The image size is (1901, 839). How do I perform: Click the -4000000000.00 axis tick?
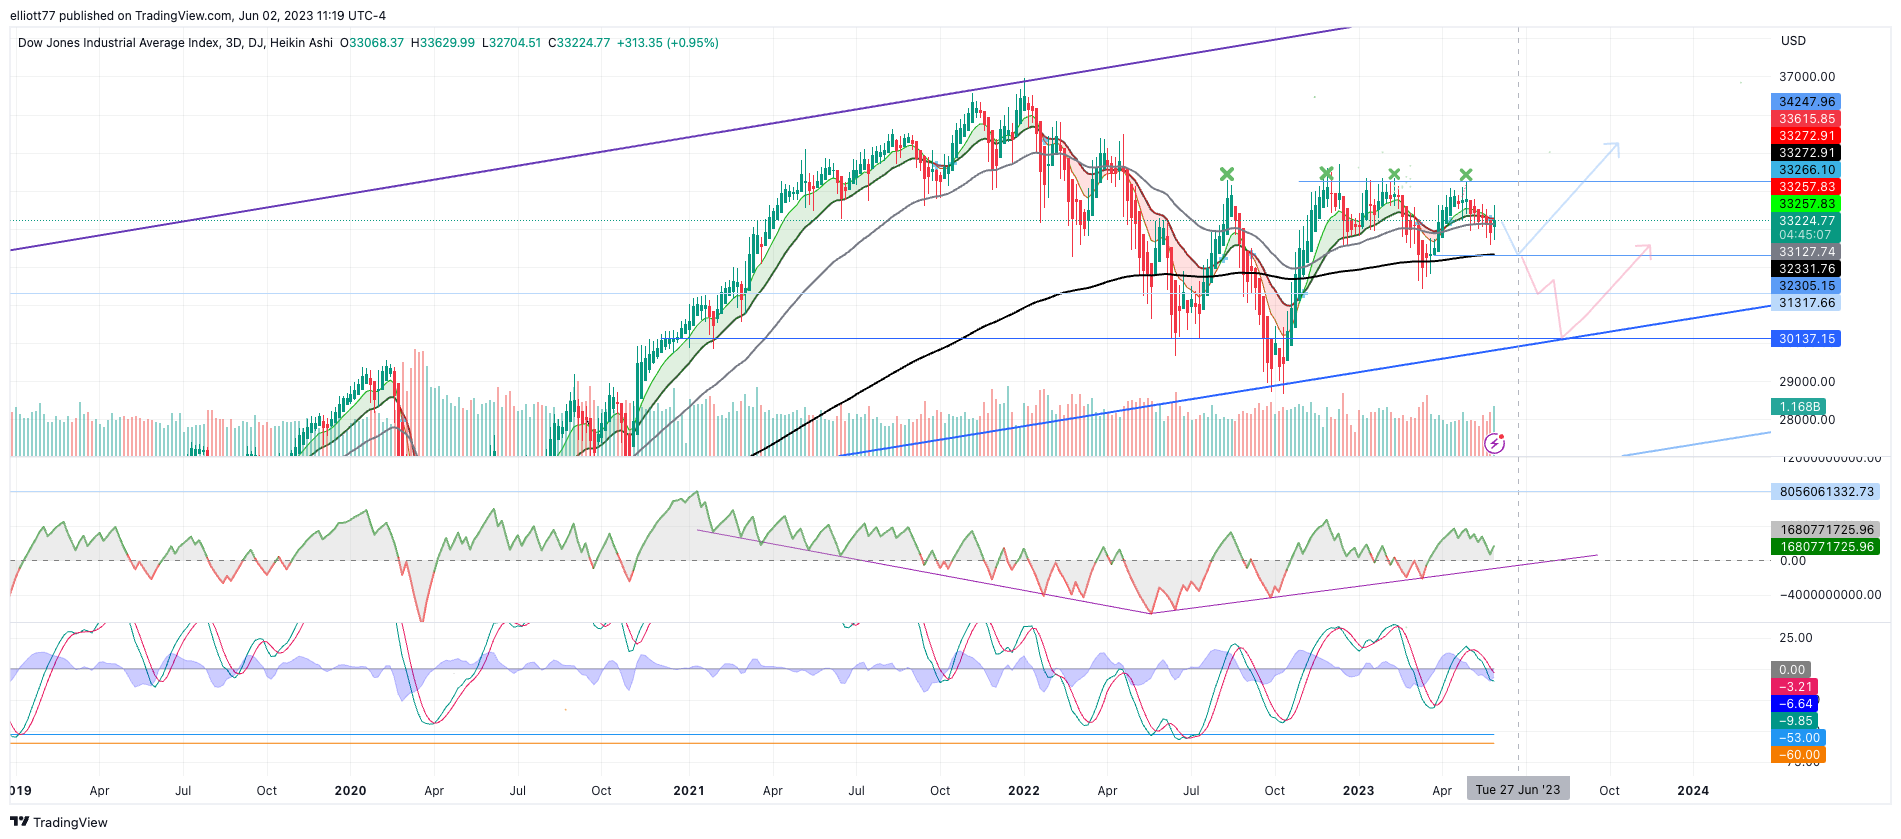click(1828, 595)
